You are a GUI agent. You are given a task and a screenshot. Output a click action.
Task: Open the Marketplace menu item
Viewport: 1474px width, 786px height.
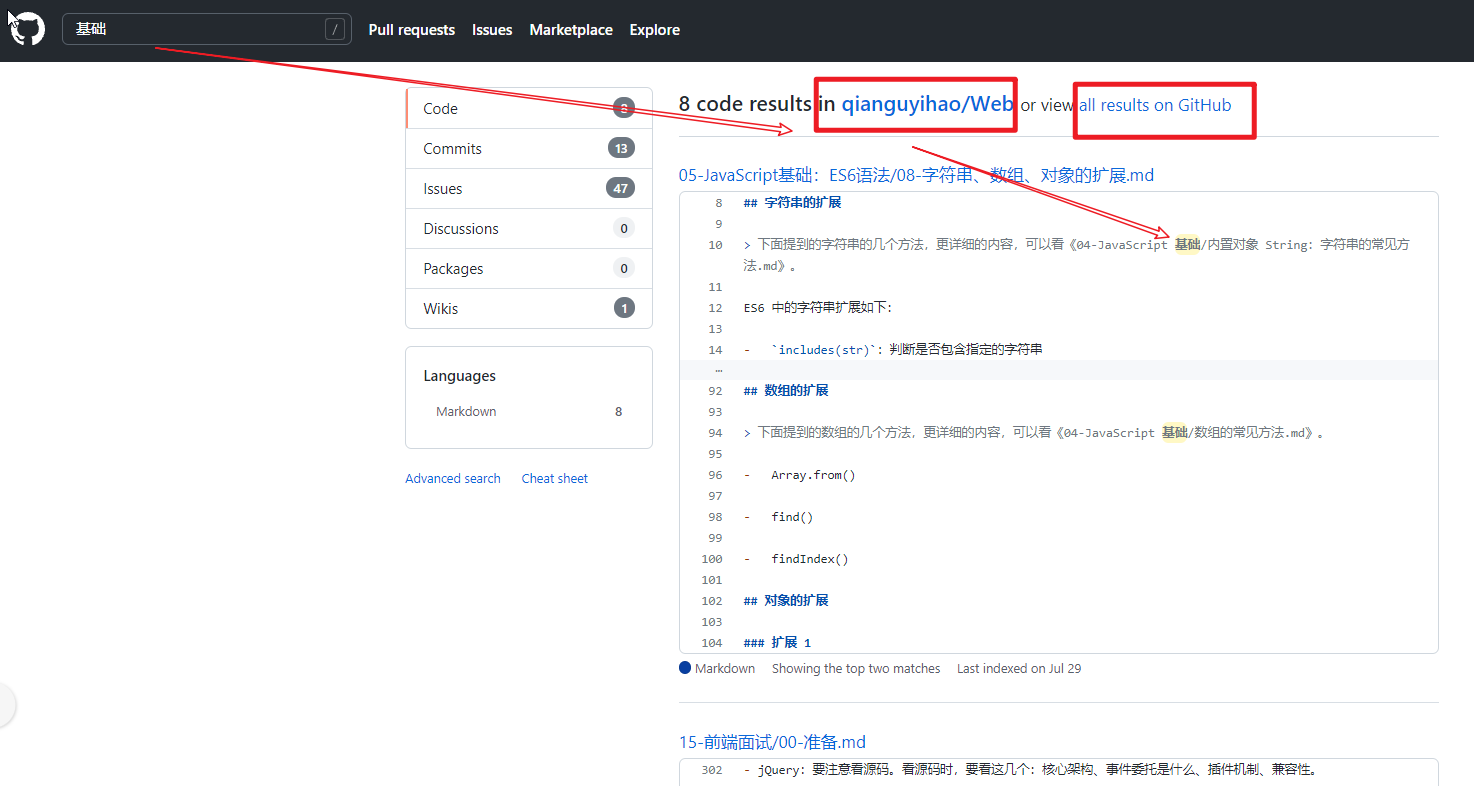pos(571,30)
